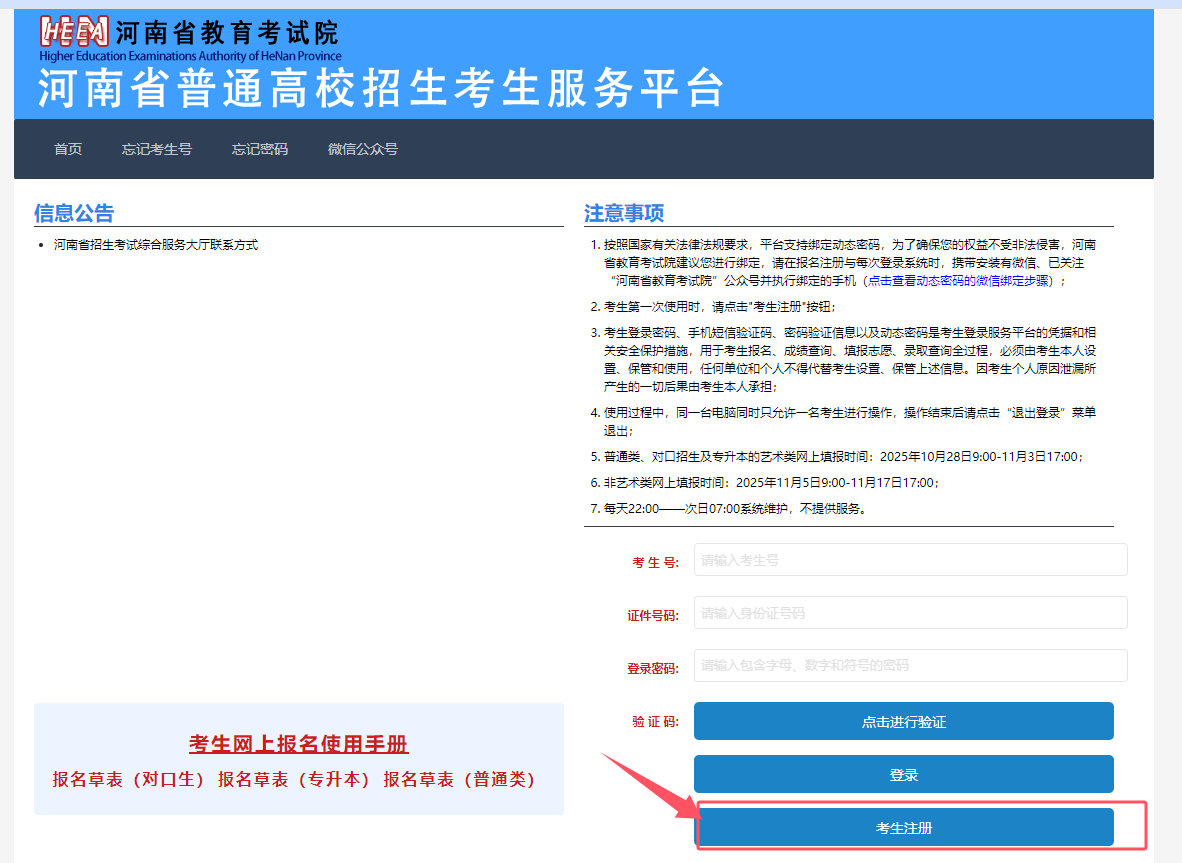Open 报名草表（对口生）link
The width and height of the screenshot is (1182, 863).
pyautogui.click(x=129, y=779)
